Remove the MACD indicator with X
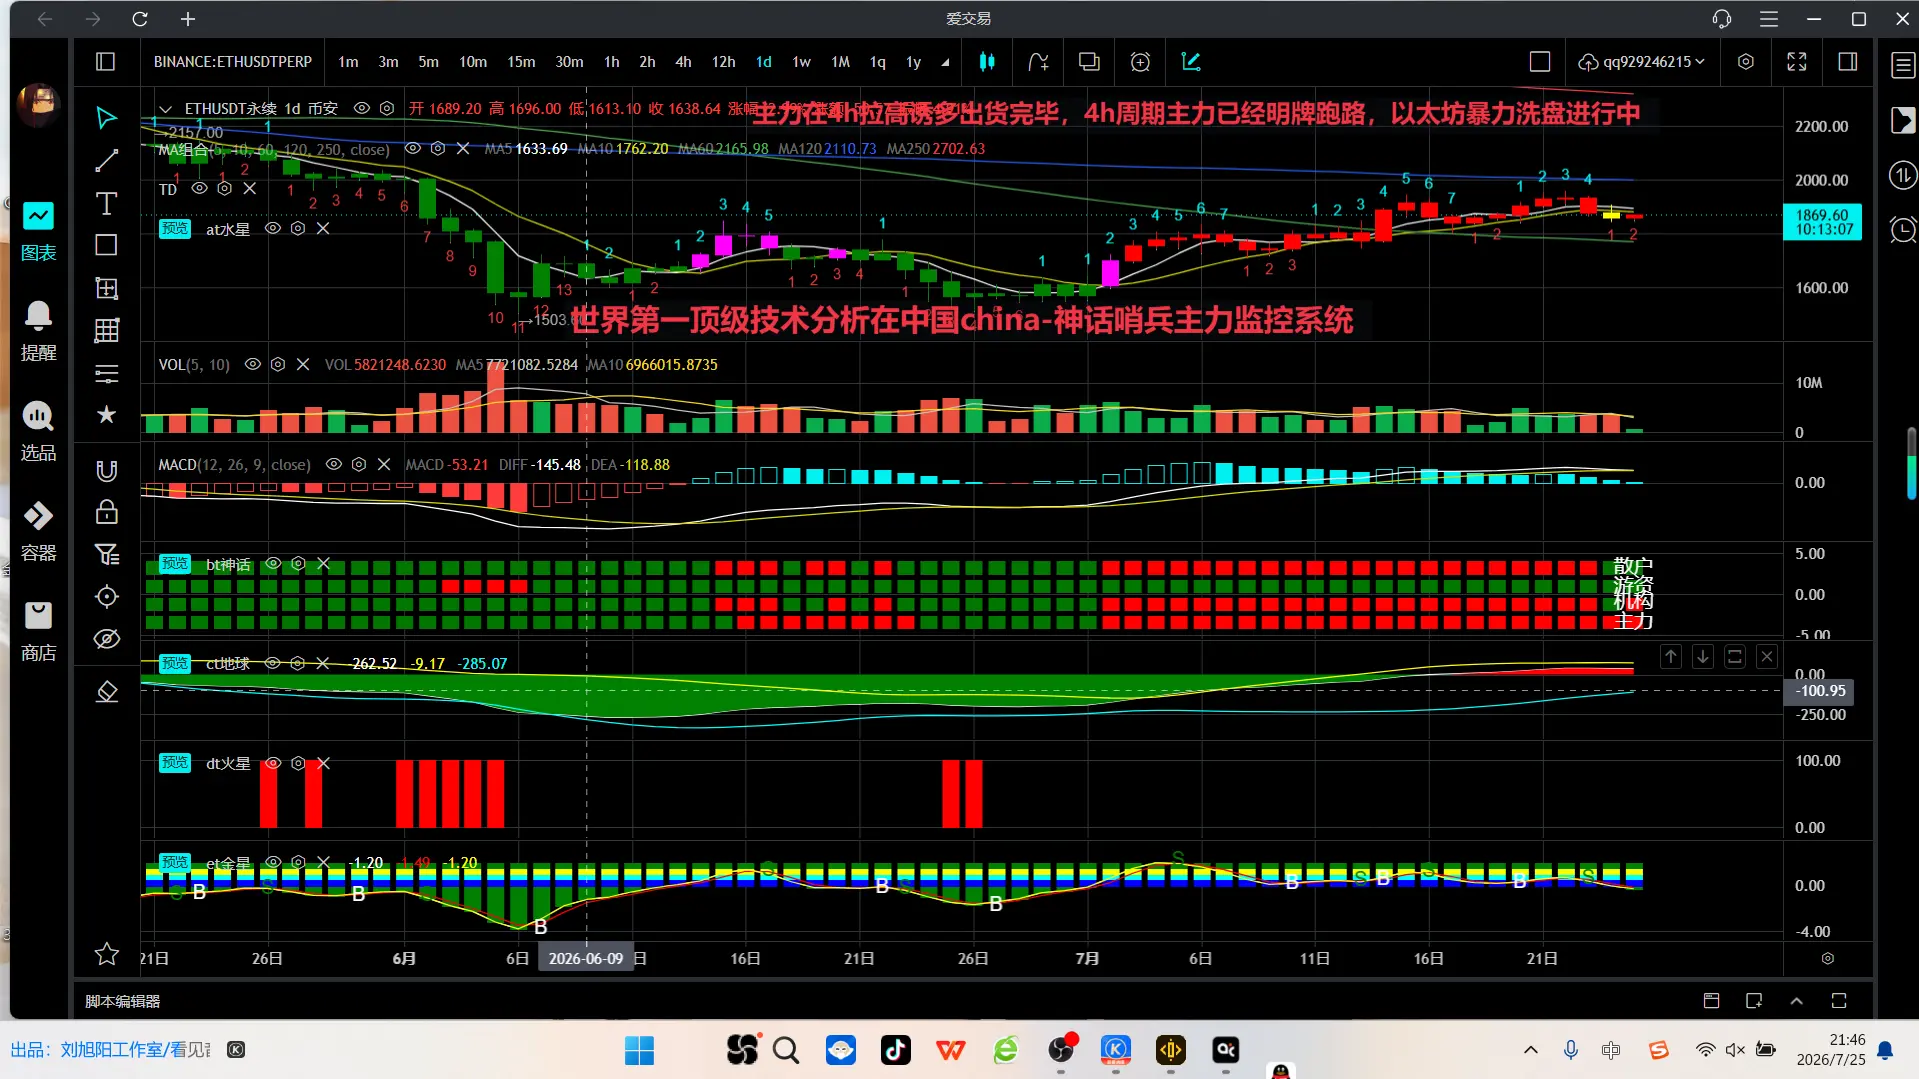 (x=384, y=464)
